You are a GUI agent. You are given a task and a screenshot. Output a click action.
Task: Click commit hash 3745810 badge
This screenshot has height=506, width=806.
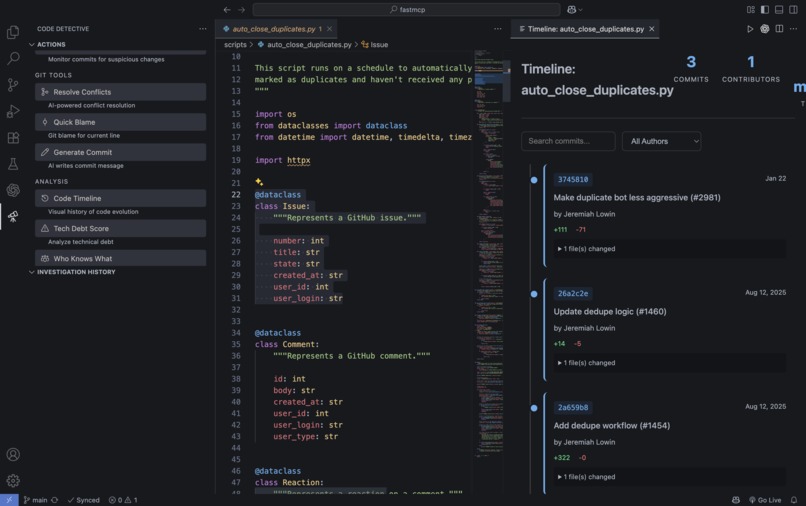(573, 179)
